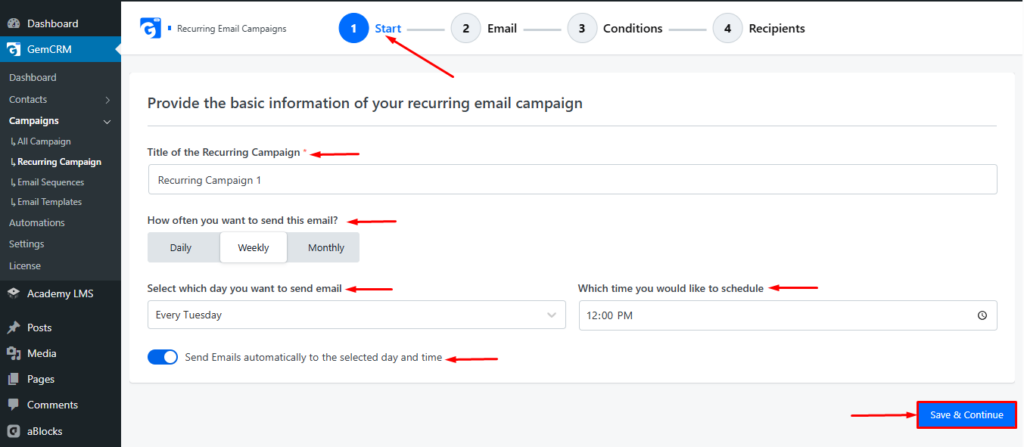
Task: Click the 12:00 PM schedule time field
Action: point(788,315)
